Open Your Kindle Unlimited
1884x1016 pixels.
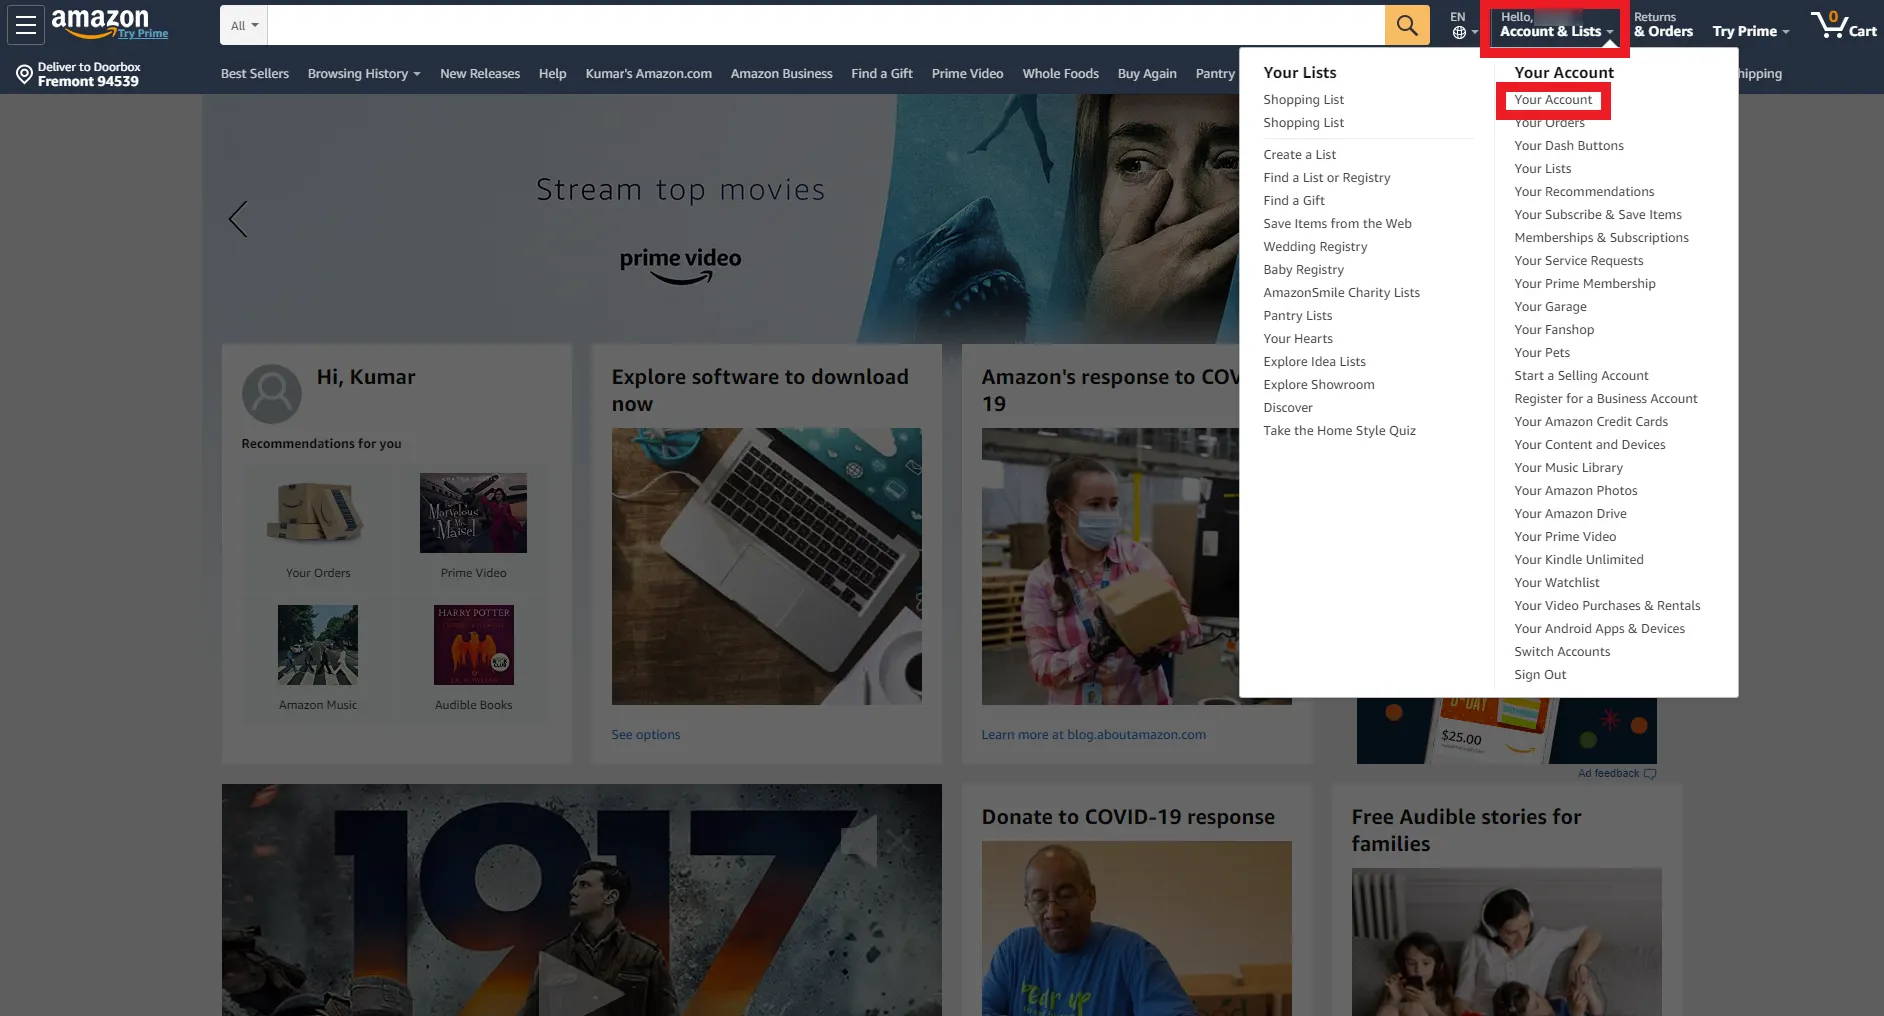(x=1578, y=559)
